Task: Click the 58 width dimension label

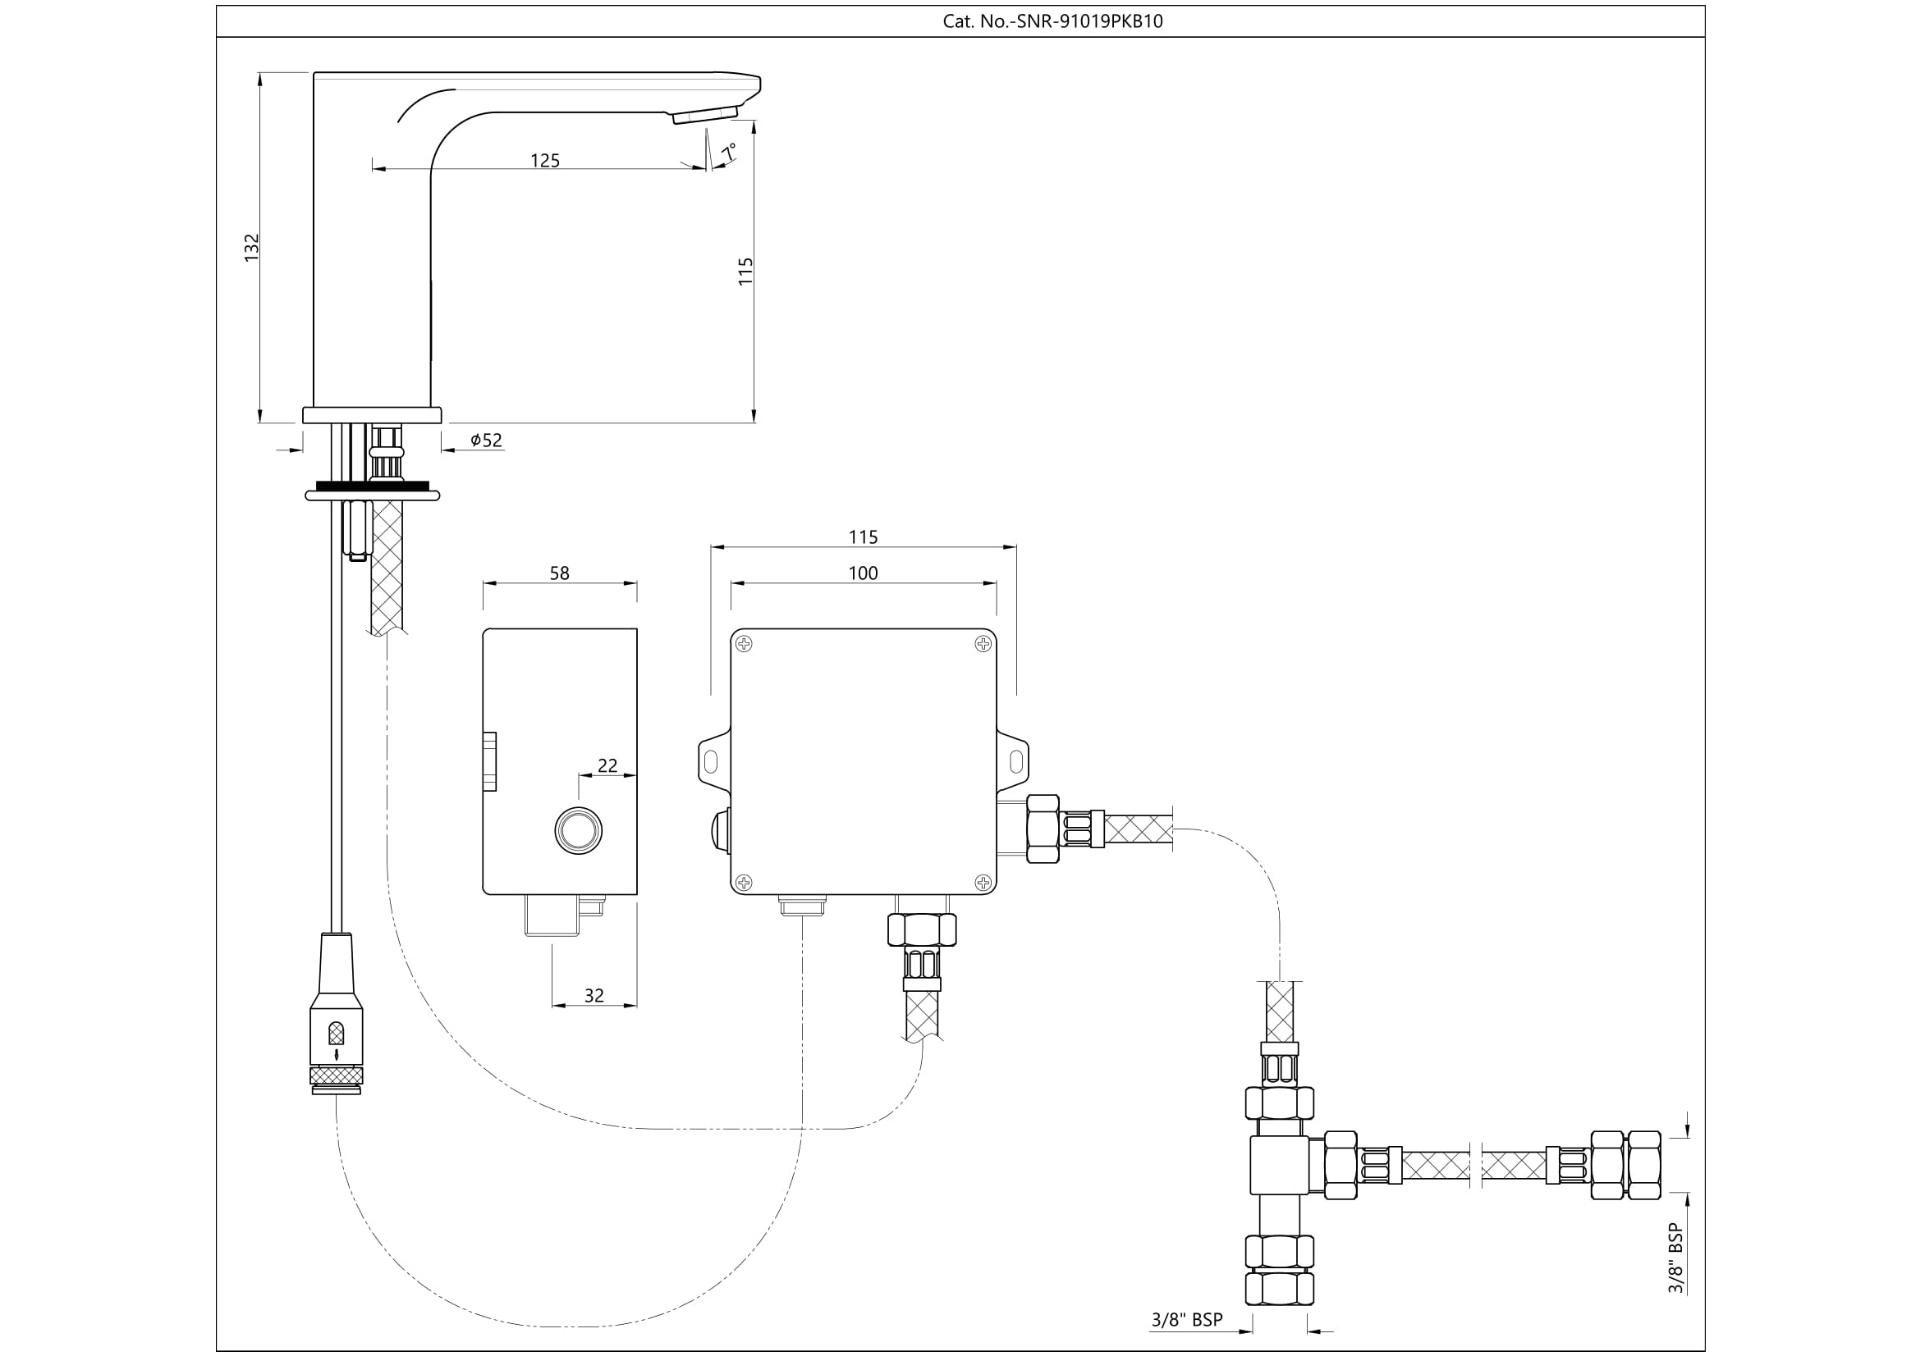Action: 559,573
